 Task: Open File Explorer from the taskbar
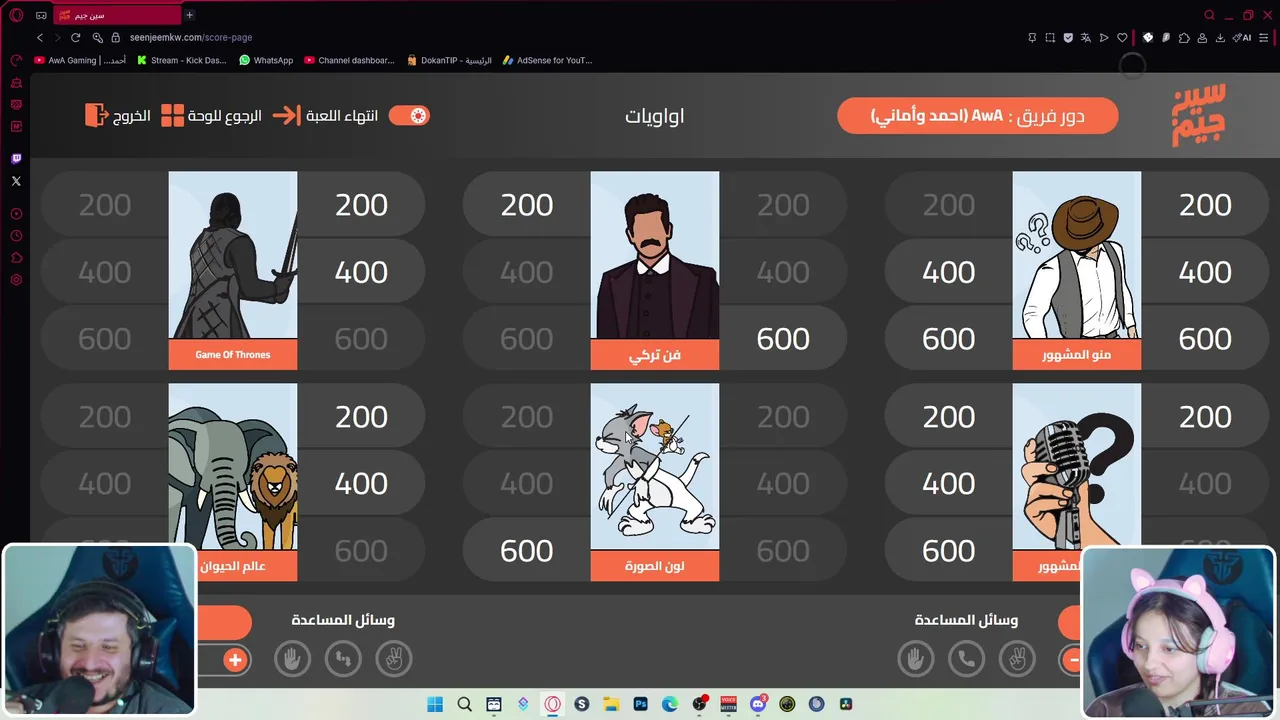[611, 704]
